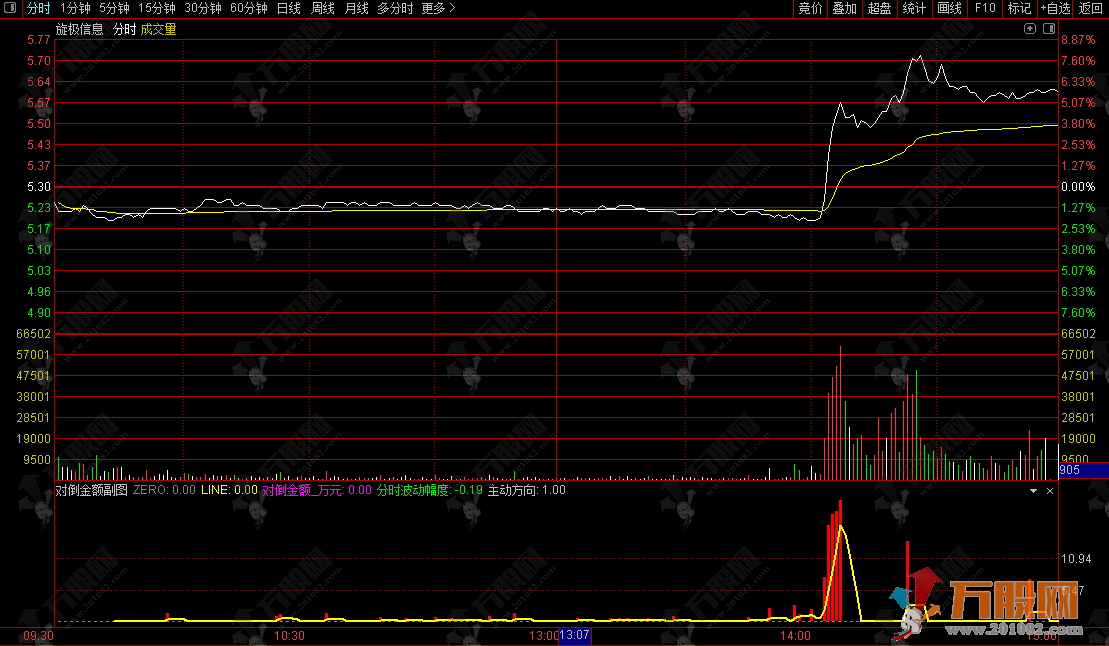Open the 超盘 toolbar button
Image resolution: width=1109 pixels, height=646 pixels.
click(x=879, y=8)
